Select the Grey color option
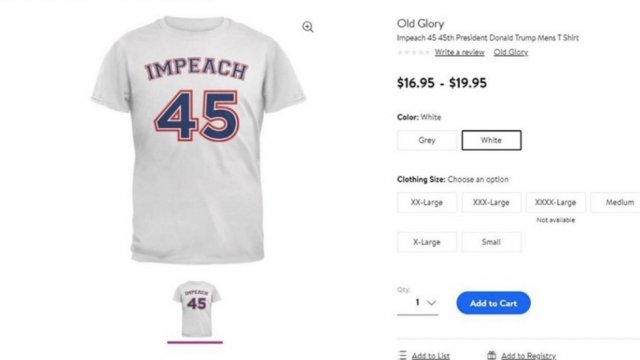Viewport: 640px width, 360px height. pos(427,140)
